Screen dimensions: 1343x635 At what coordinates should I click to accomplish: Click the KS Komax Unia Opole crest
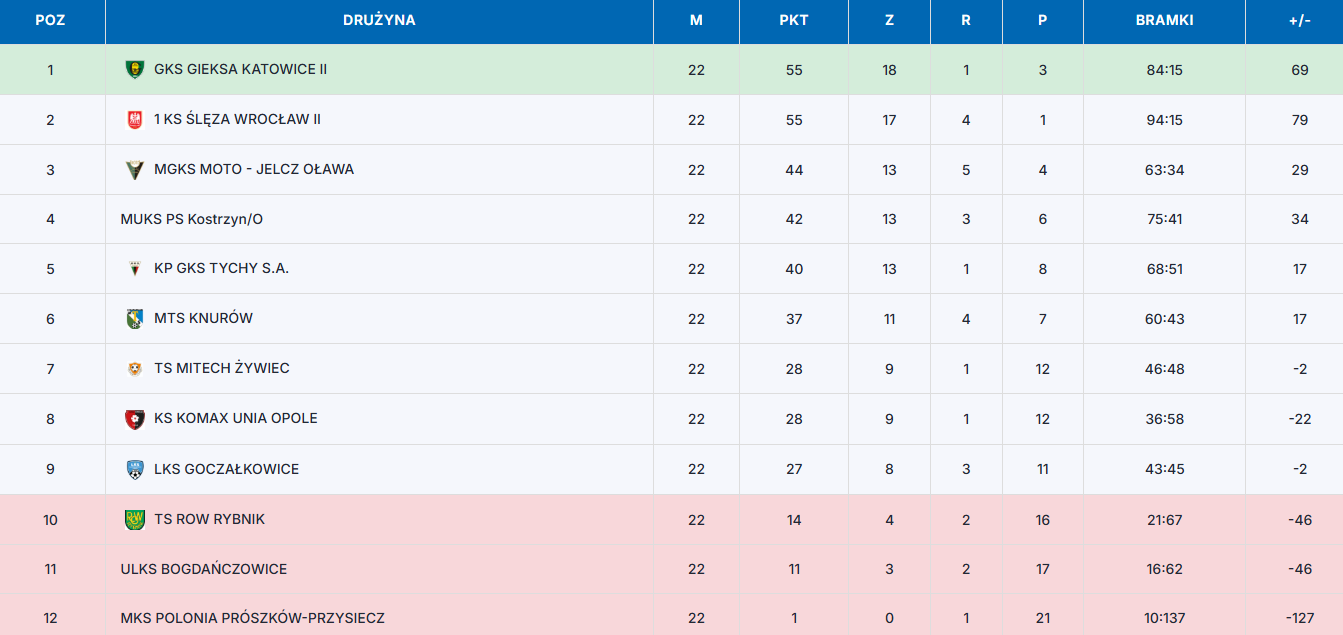134,419
